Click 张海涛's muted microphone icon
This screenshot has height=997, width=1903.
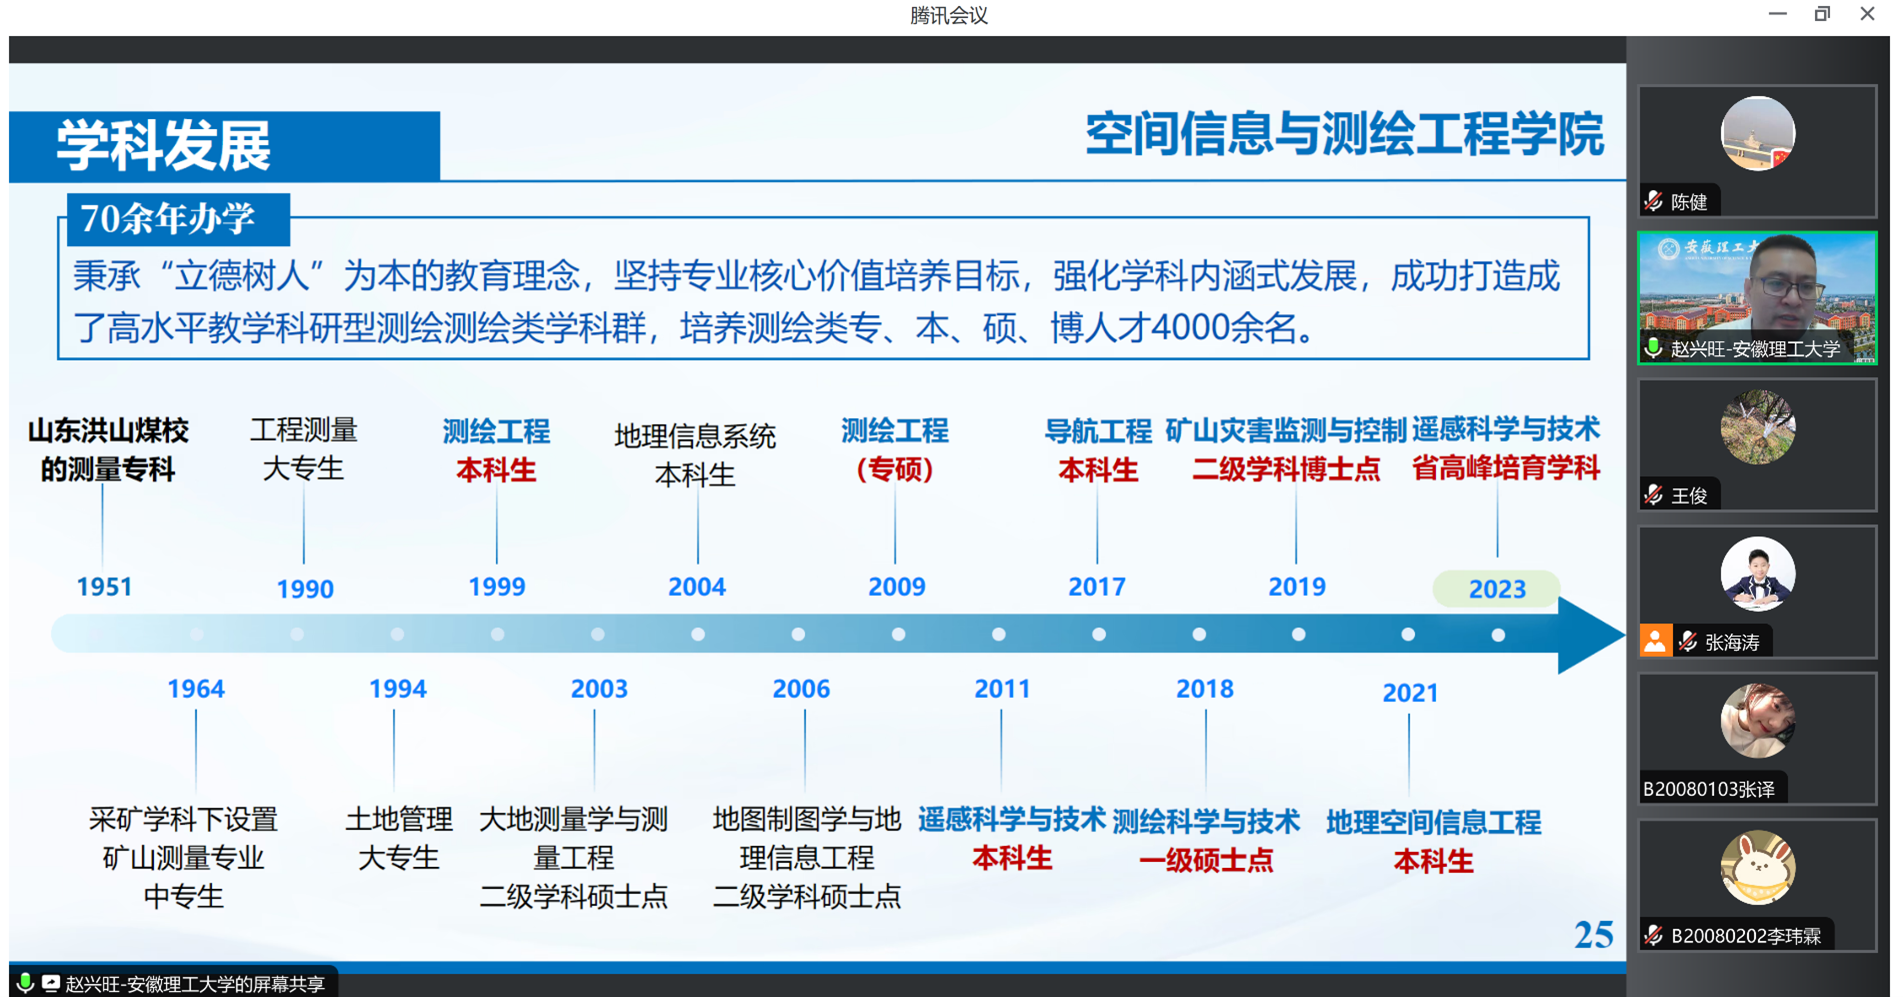(x=1689, y=642)
